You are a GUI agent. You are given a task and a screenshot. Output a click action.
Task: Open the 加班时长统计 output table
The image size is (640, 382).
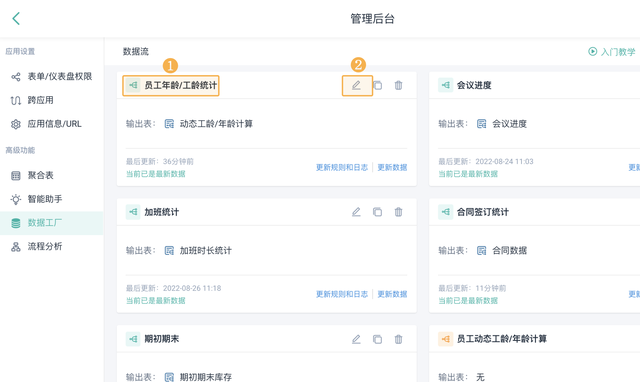coord(206,251)
